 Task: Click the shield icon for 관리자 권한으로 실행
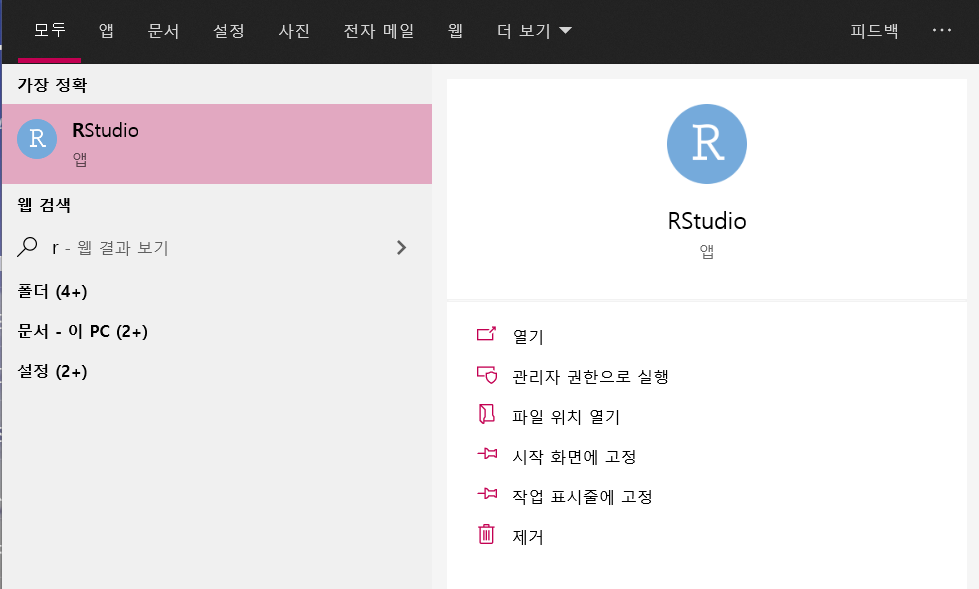pyautogui.click(x=486, y=375)
